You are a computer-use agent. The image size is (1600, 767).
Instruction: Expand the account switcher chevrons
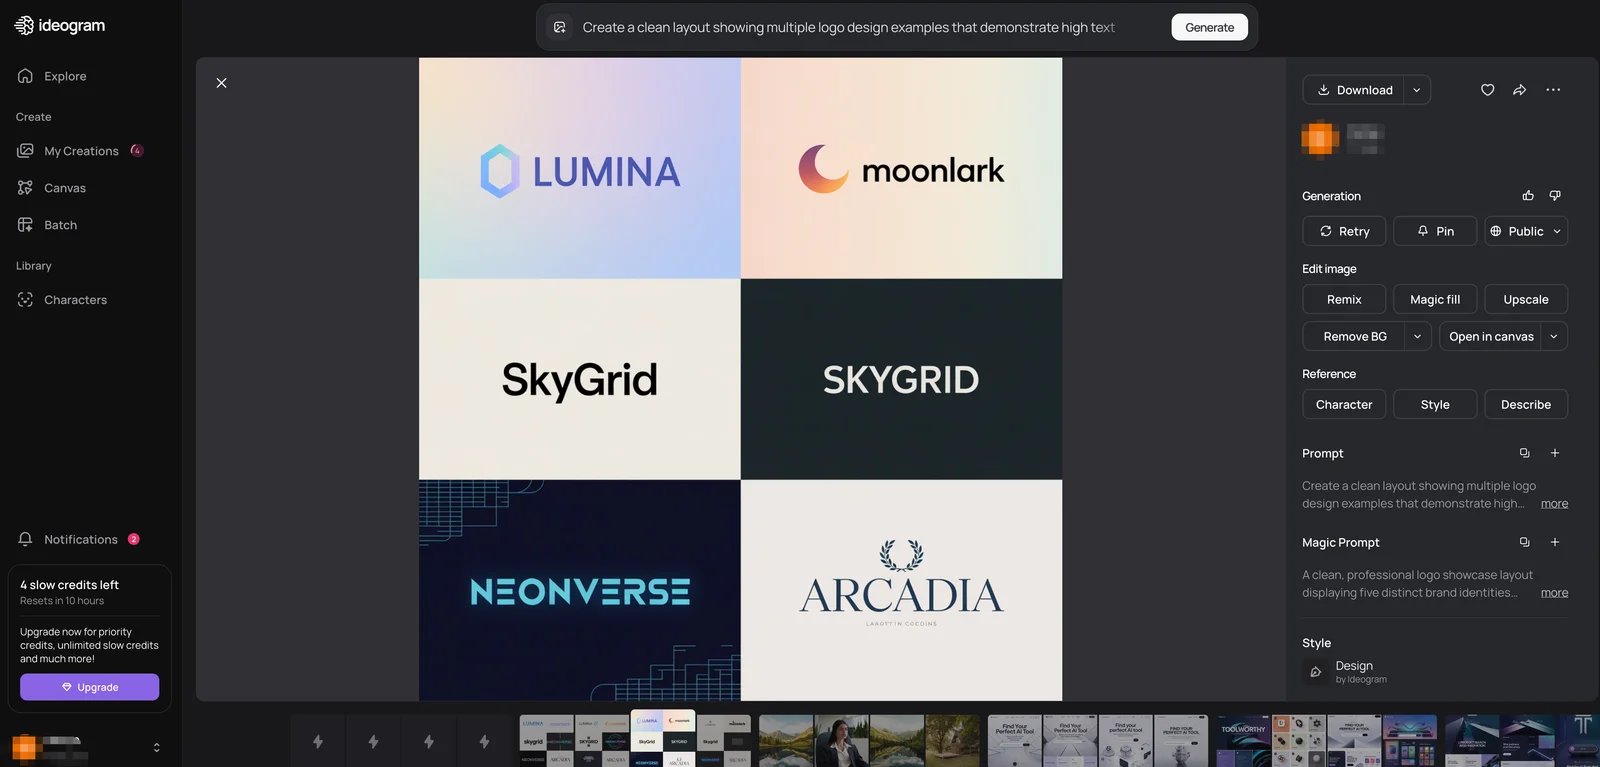156,747
